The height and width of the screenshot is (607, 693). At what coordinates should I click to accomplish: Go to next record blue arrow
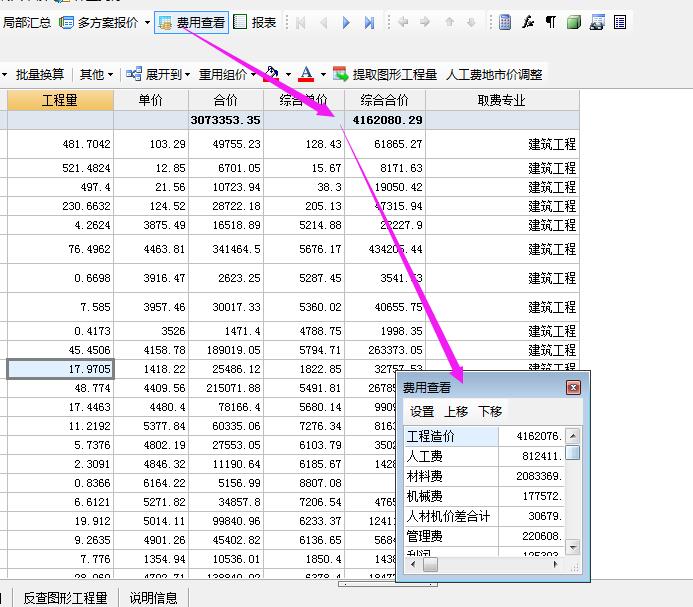[346, 23]
